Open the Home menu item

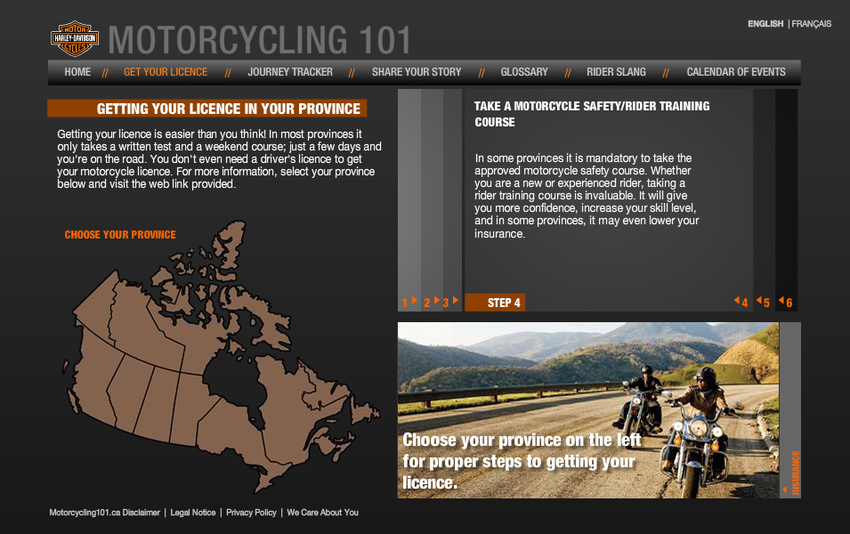[x=78, y=72]
